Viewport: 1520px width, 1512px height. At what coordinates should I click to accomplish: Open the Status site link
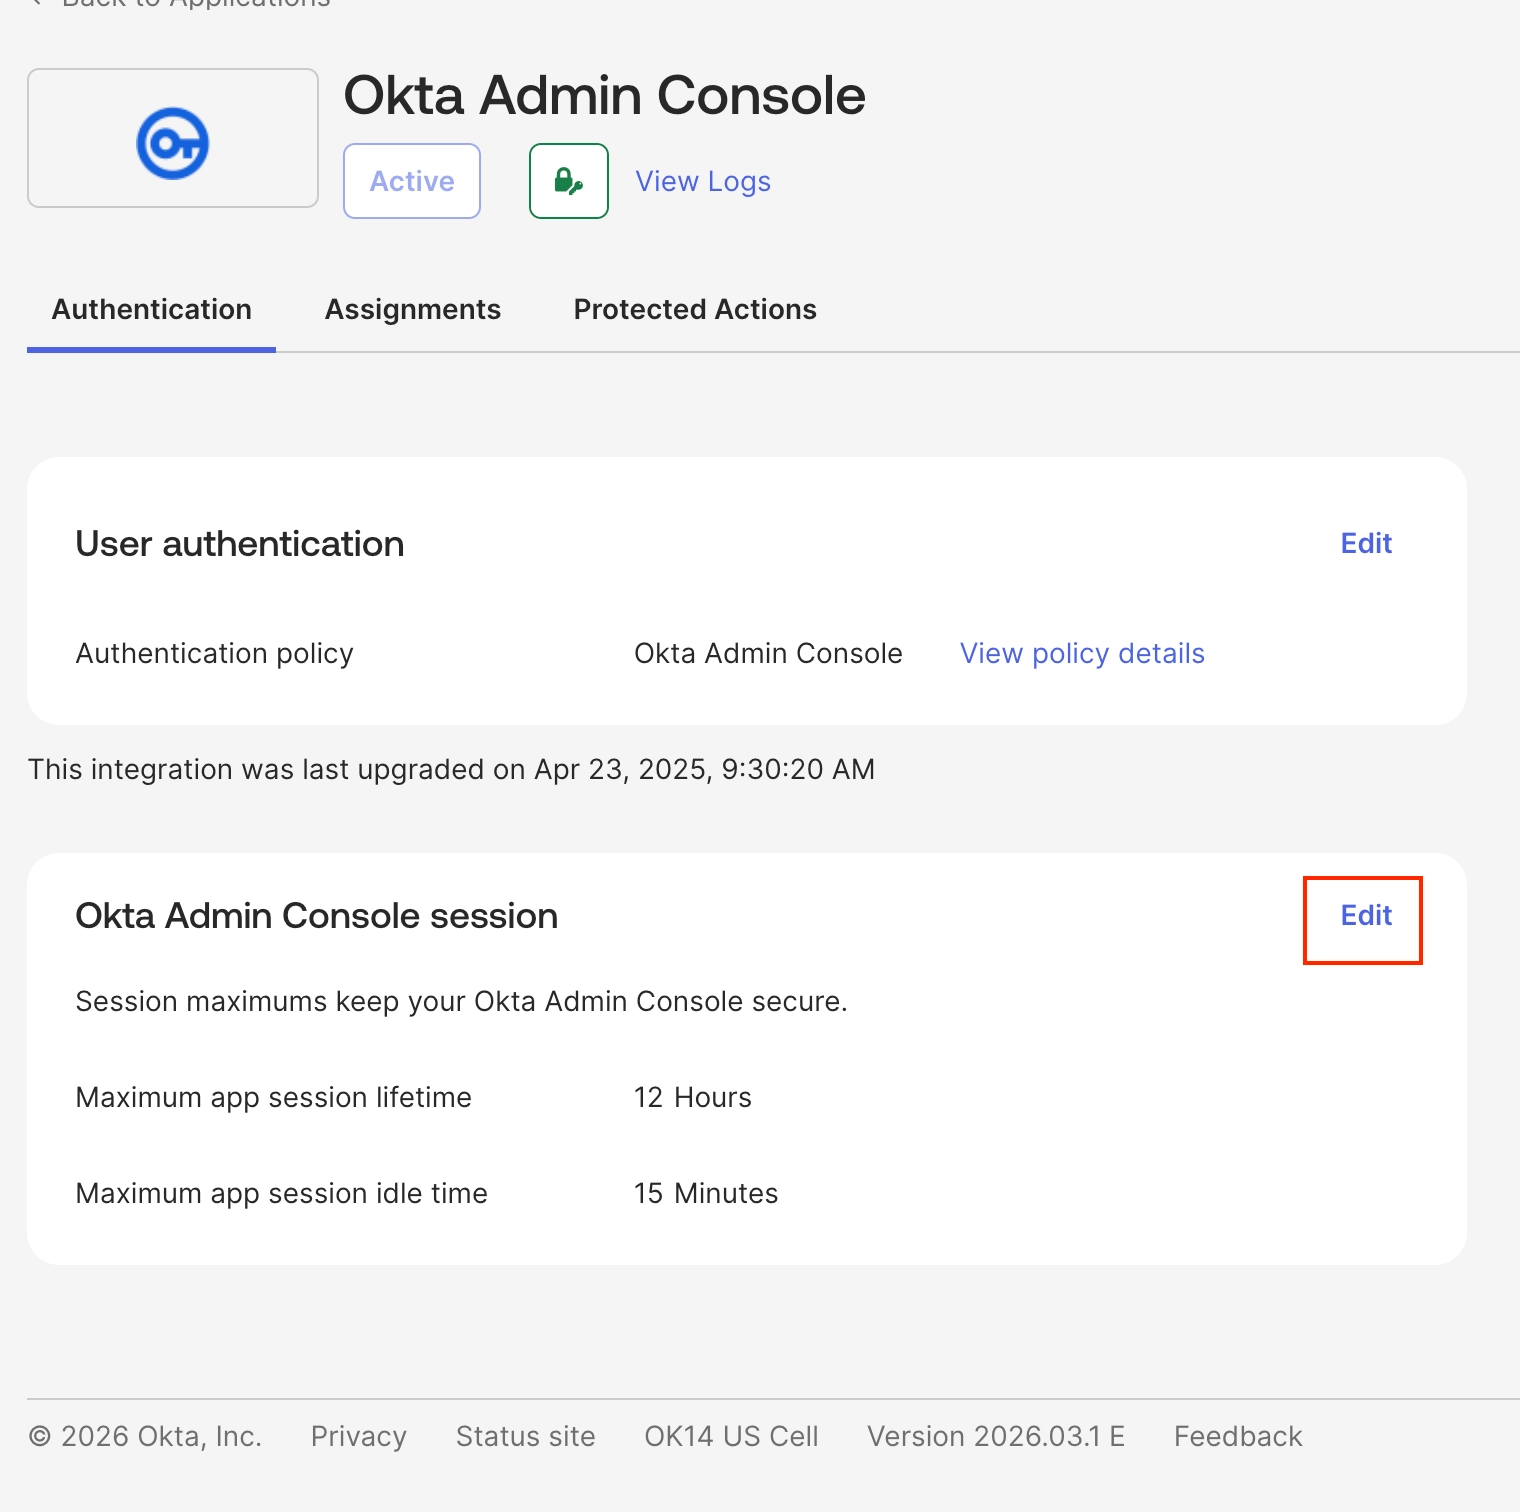[525, 1437]
